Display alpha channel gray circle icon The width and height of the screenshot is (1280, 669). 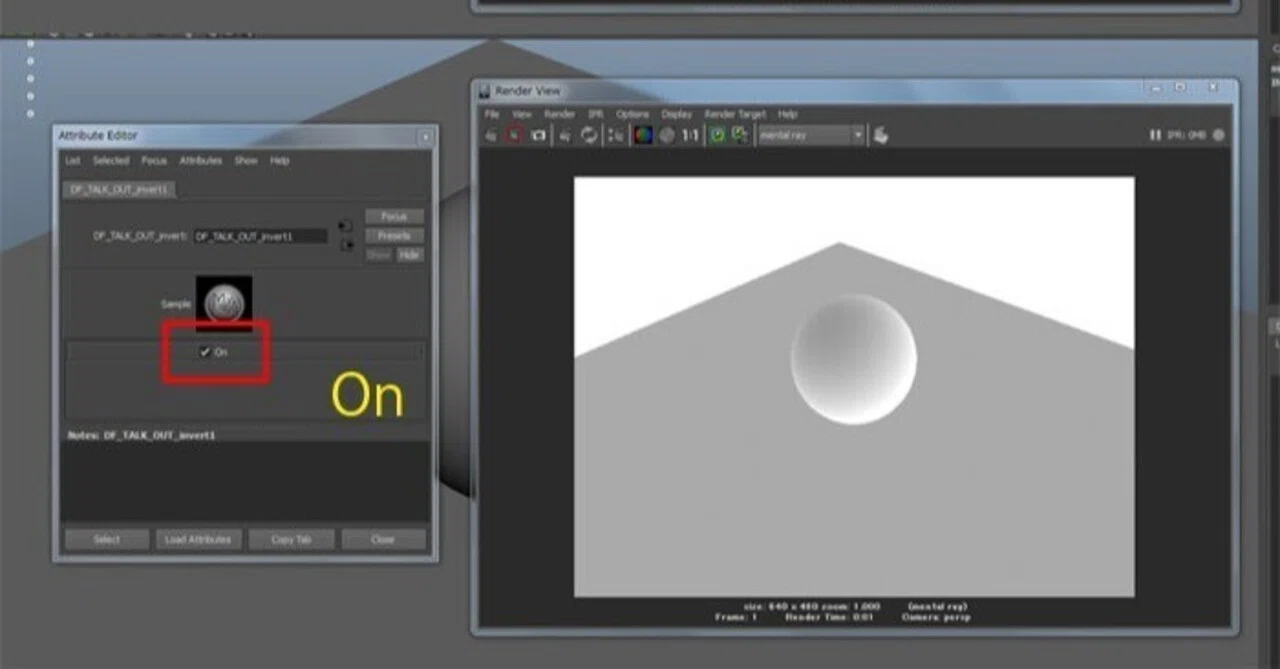[667, 135]
